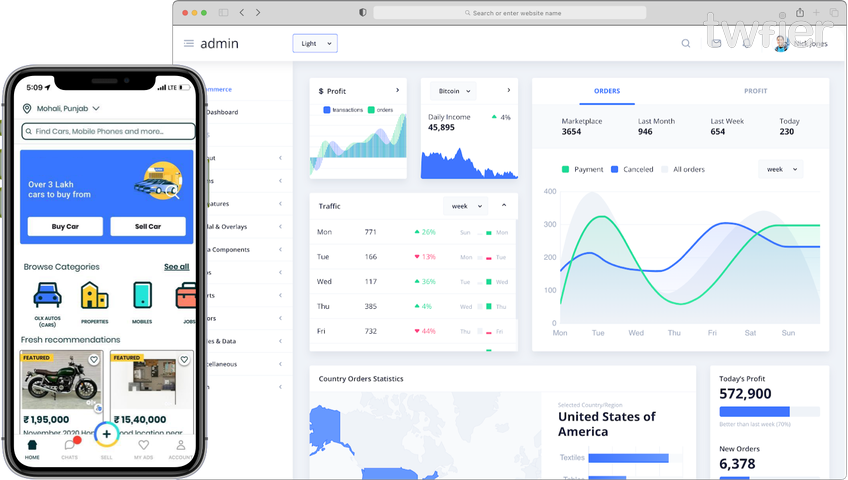
Task: Choose the Properties category icon
Action: [x=94, y=296]
